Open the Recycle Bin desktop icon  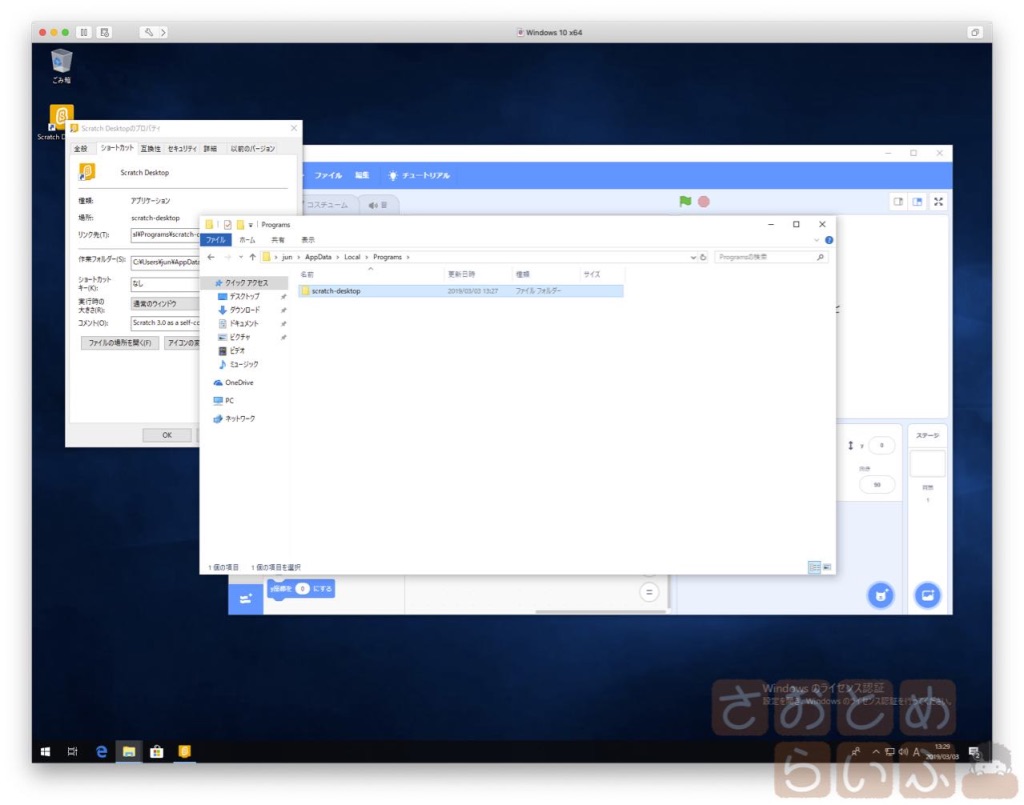click(x=61, y=66)
